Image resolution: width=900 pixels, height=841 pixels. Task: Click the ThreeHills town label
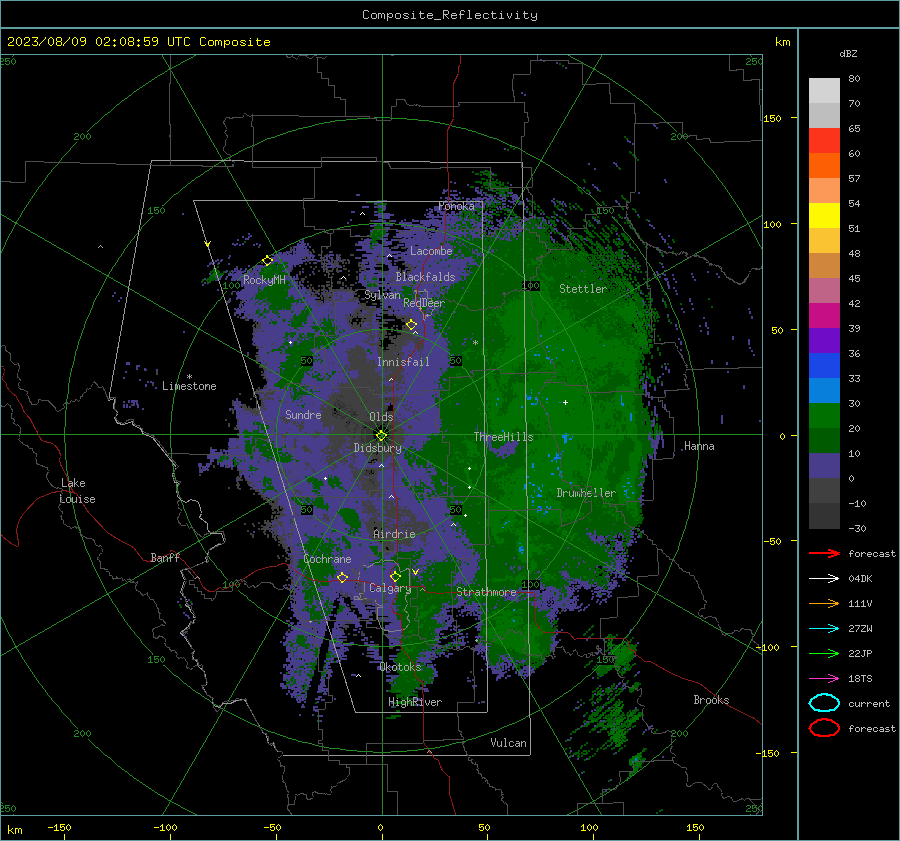[x=503, y=437]
